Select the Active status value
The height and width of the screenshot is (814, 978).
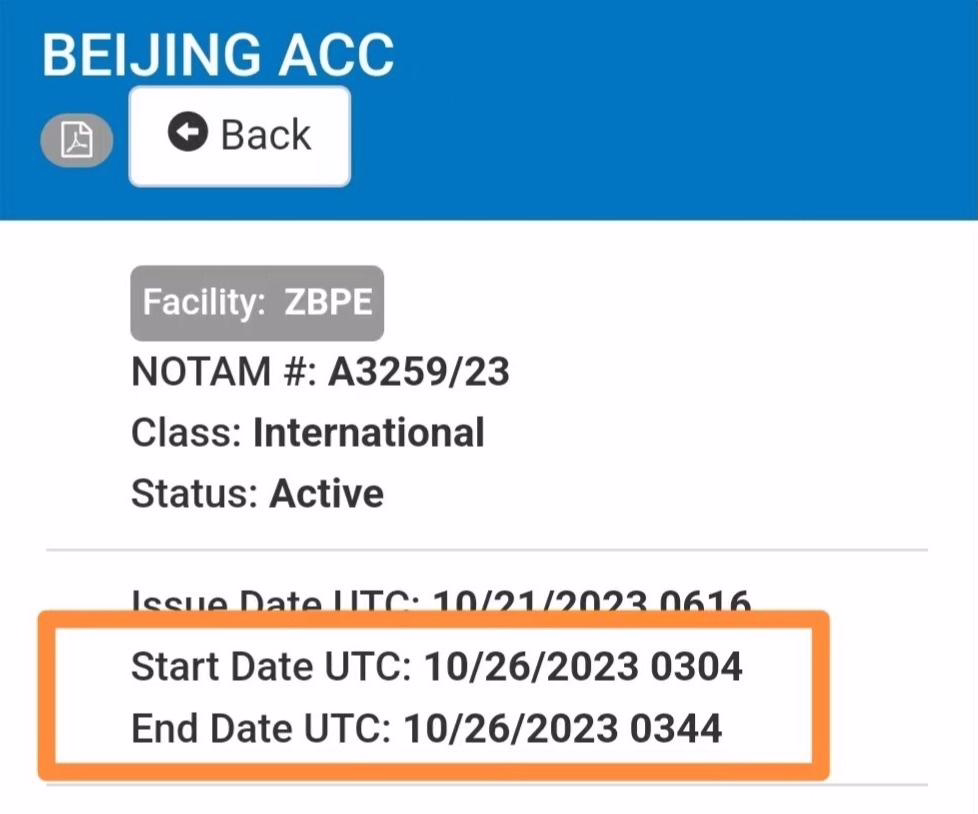(326, 494)
